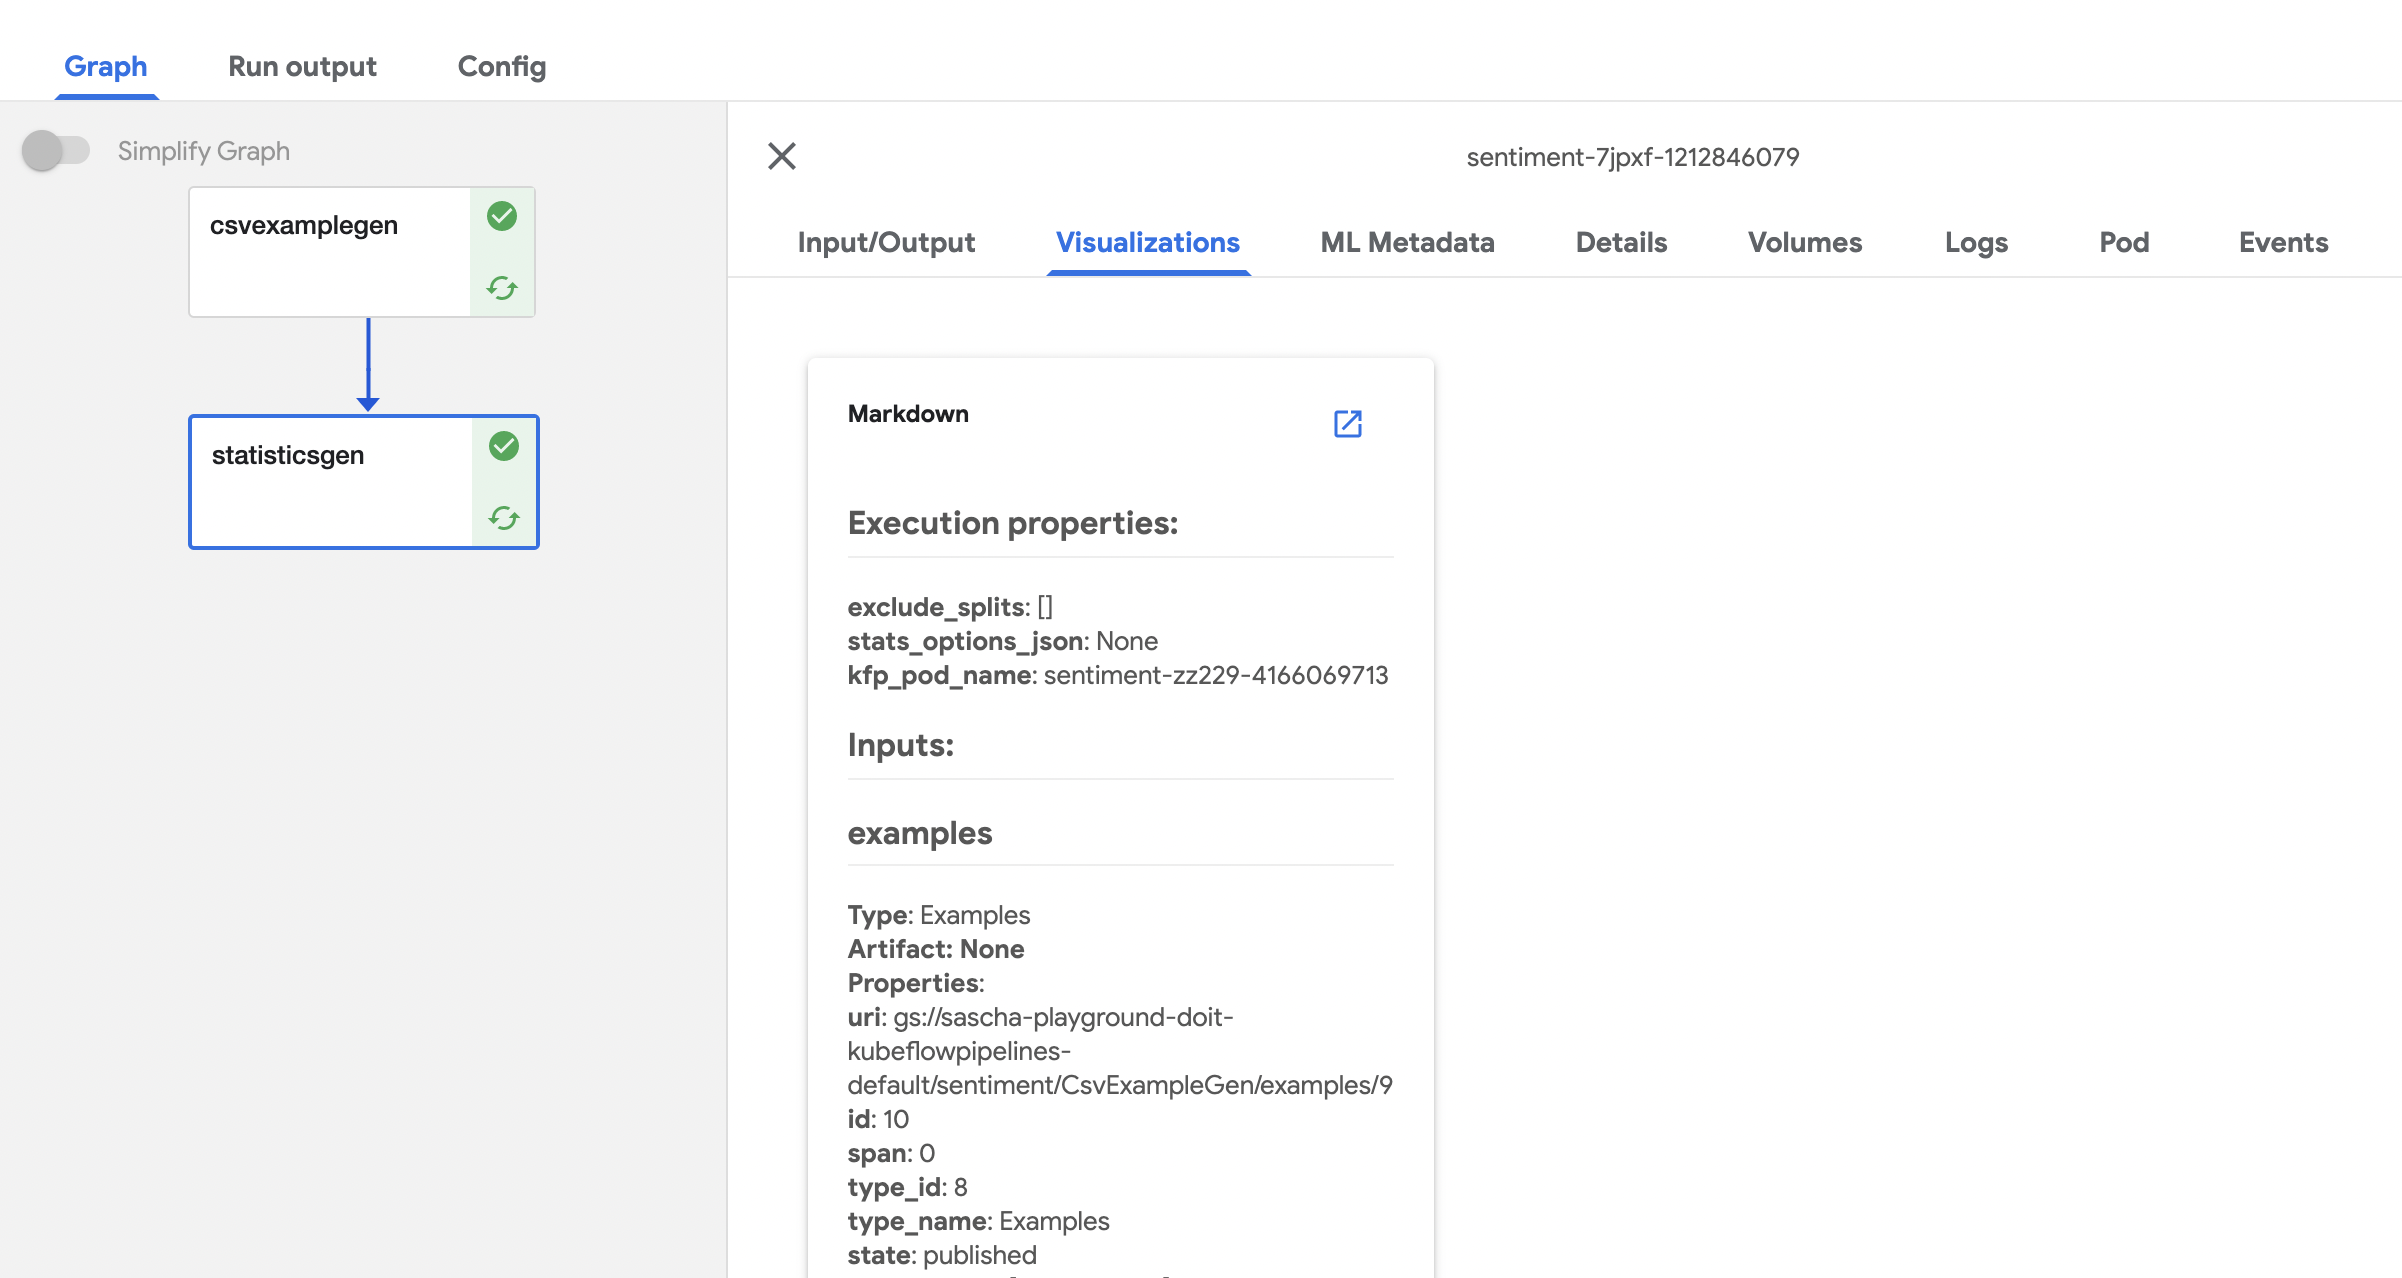Viewport: 2402px width, 1278px height.
Task: Open the Config tab
Action: click(x=501, y=66)
